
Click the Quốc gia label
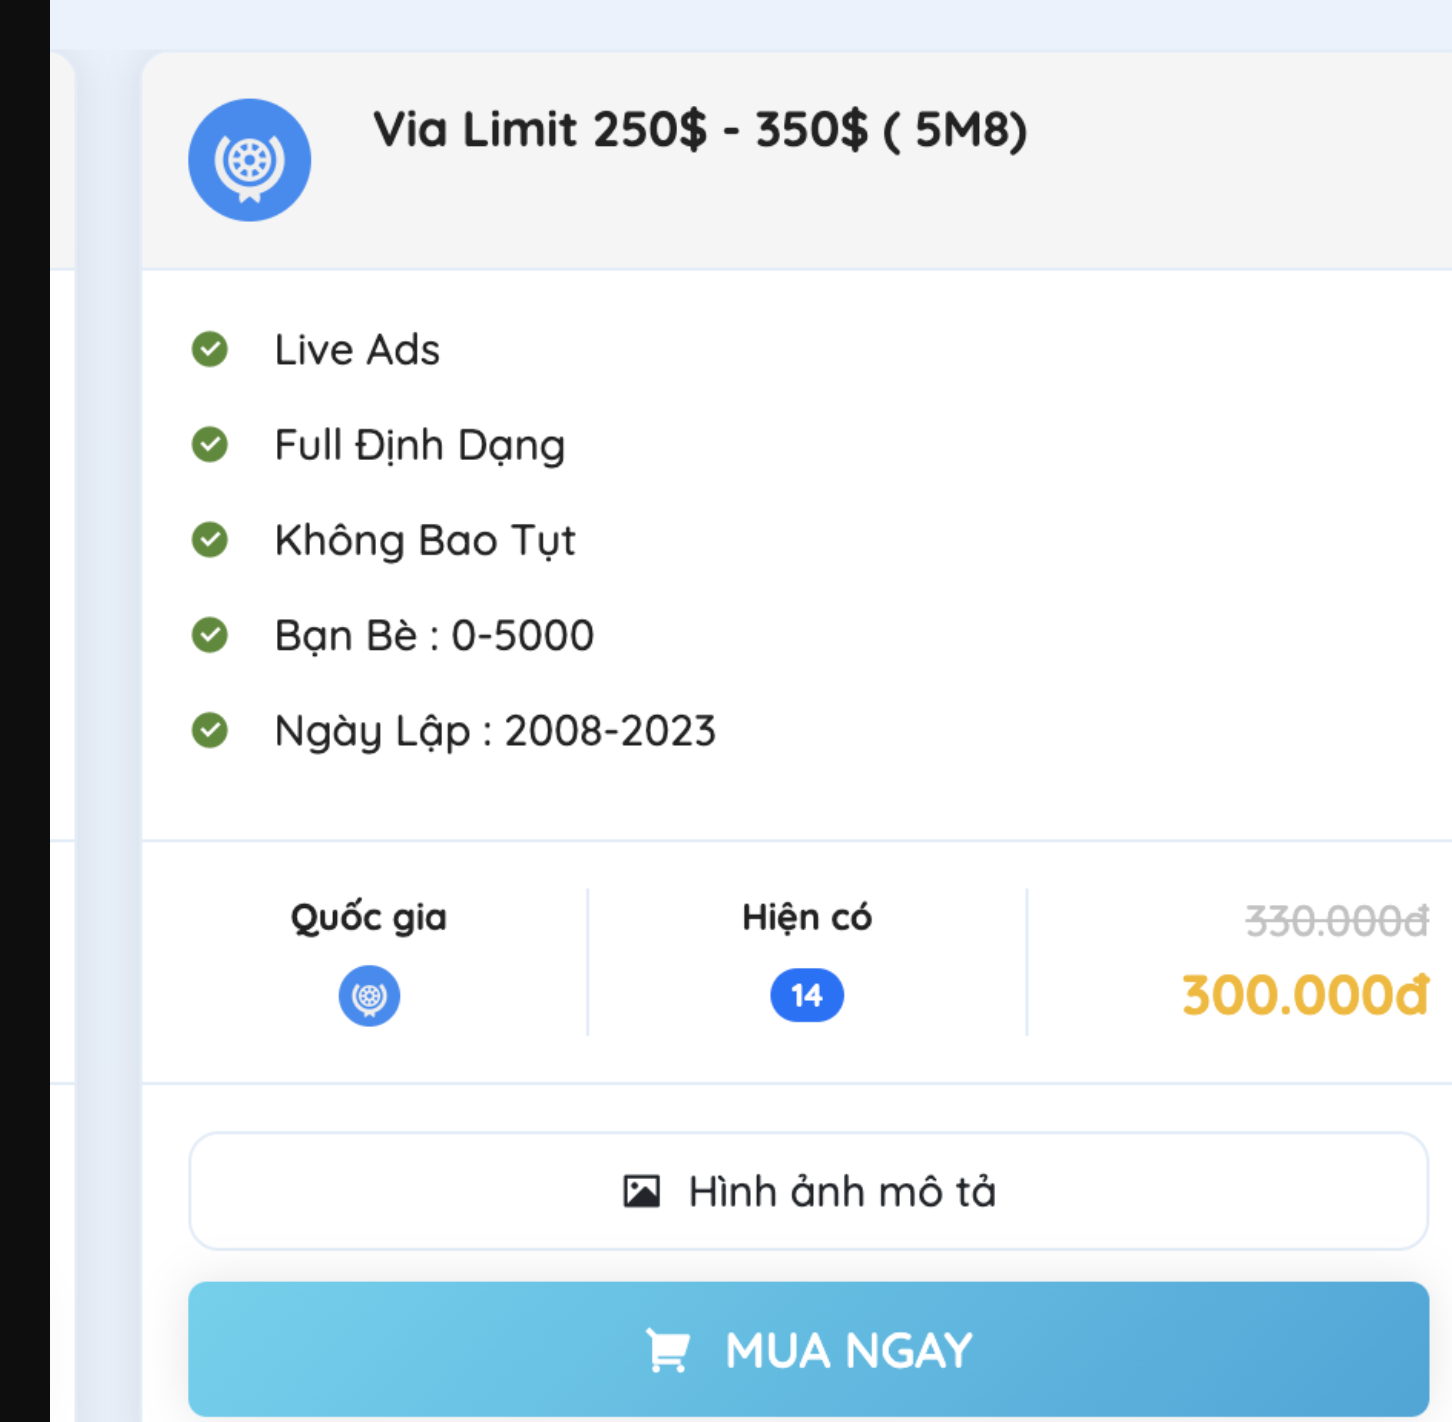(368, 918)
